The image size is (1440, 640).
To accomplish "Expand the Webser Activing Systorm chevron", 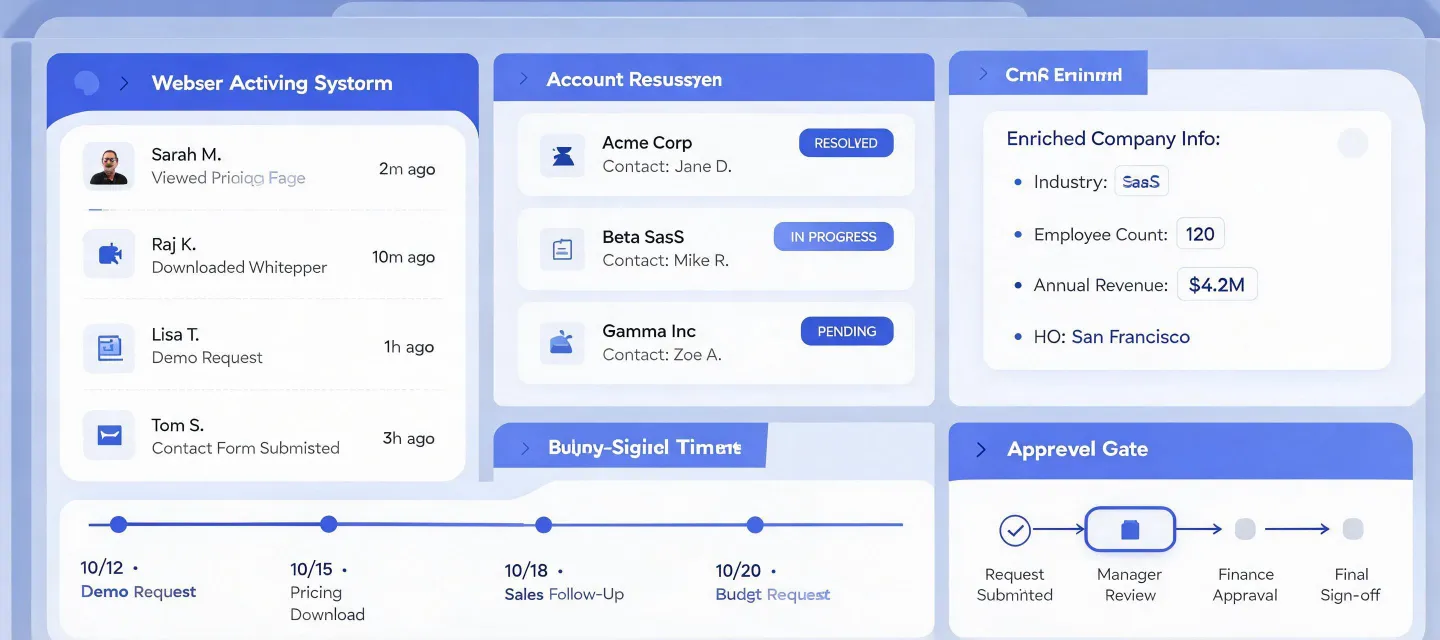I will coord(124,83).
